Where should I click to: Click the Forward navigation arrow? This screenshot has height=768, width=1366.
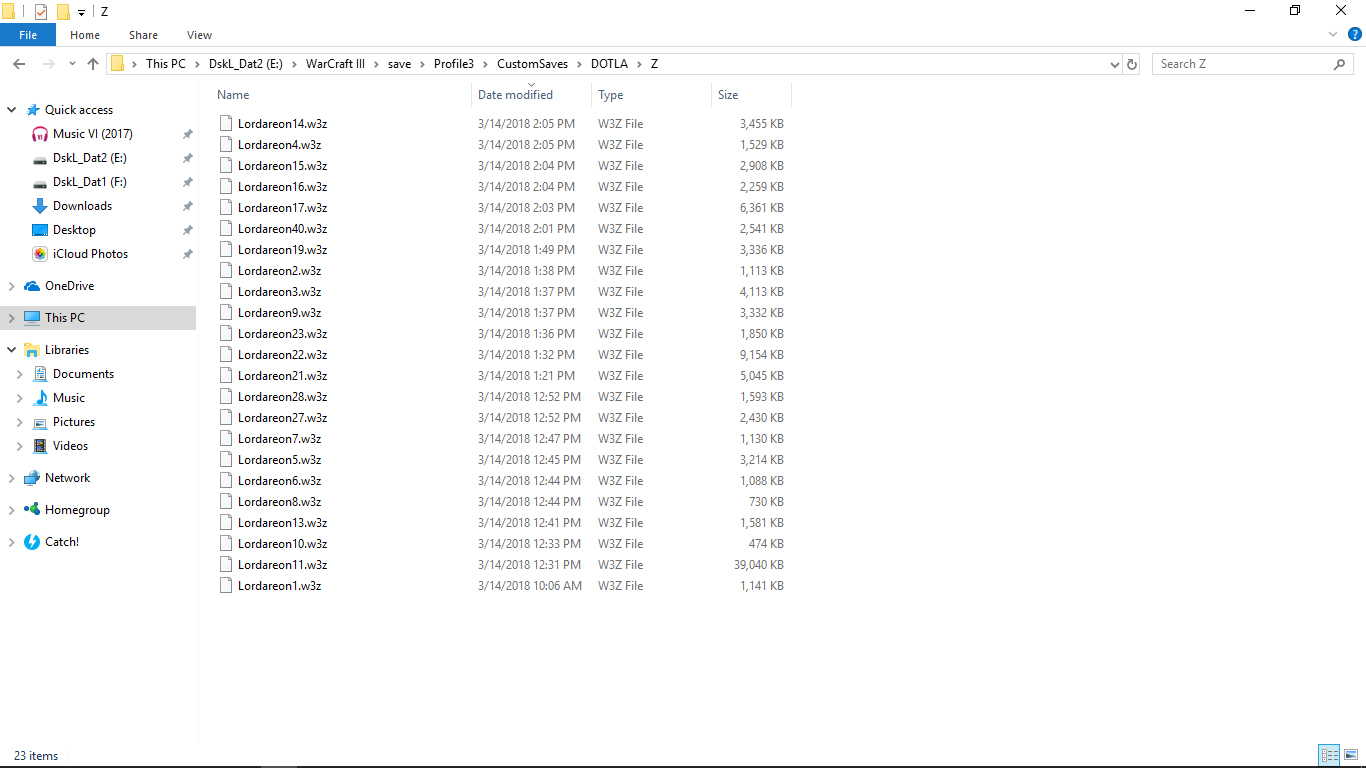pyautogui.click(x=48, y=64)
